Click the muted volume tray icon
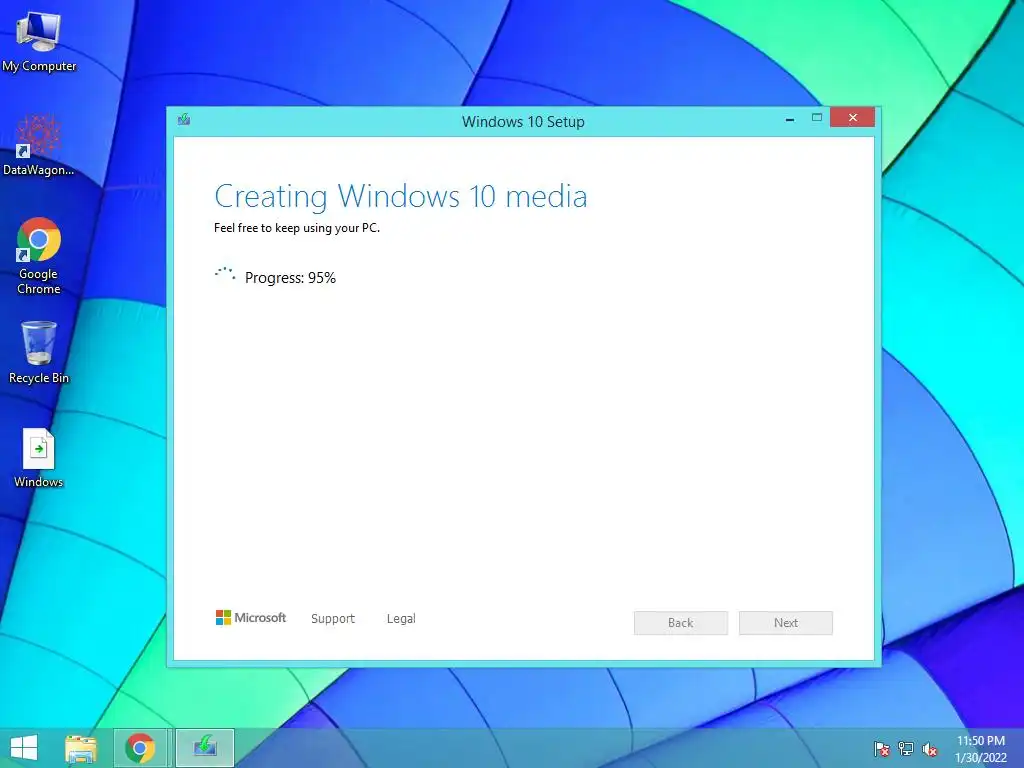 click(930, 749)
